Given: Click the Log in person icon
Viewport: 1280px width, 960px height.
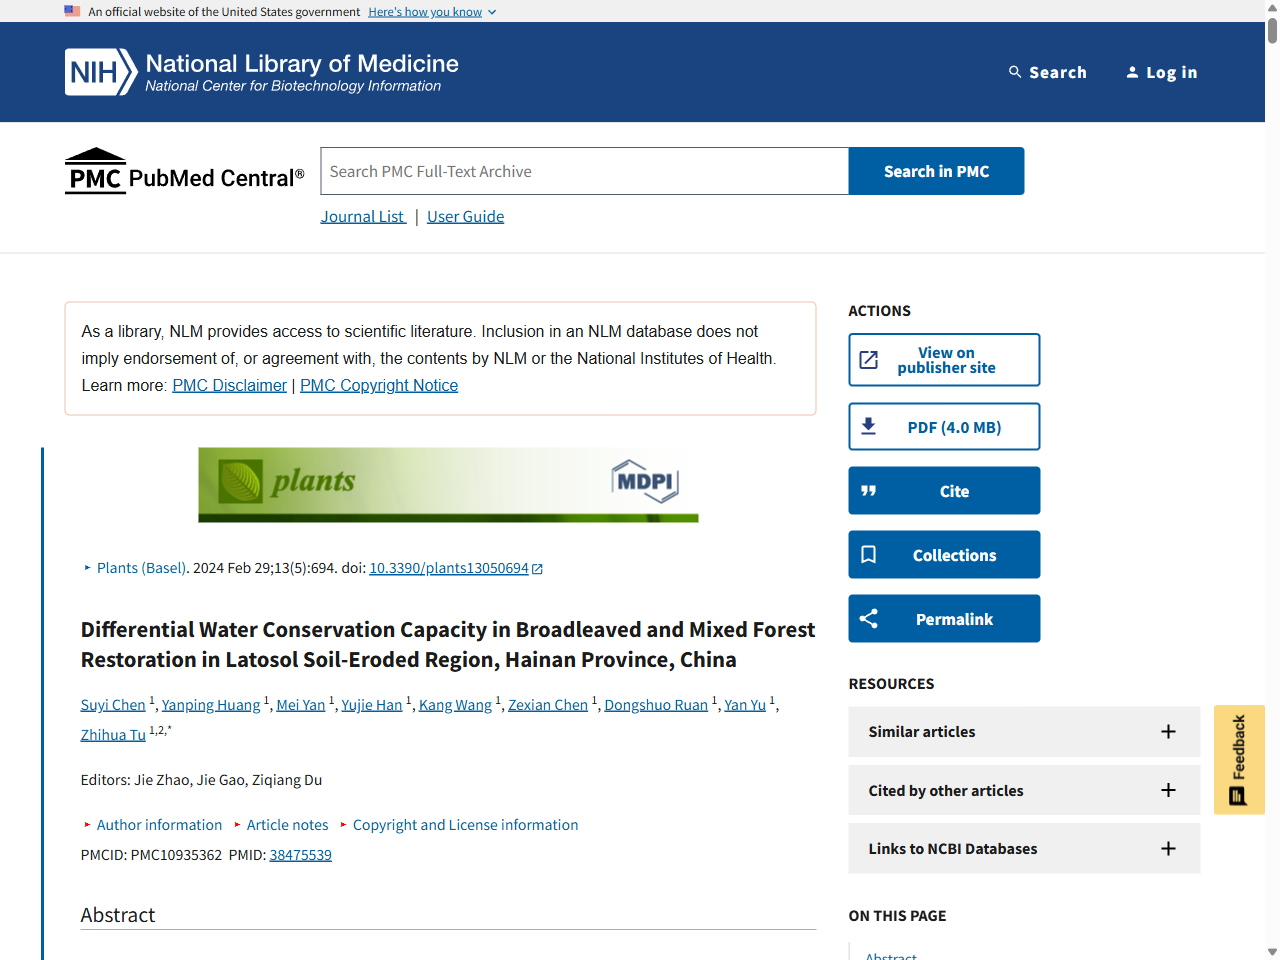Looking at the screenshot, I should tap(1132, 72).
